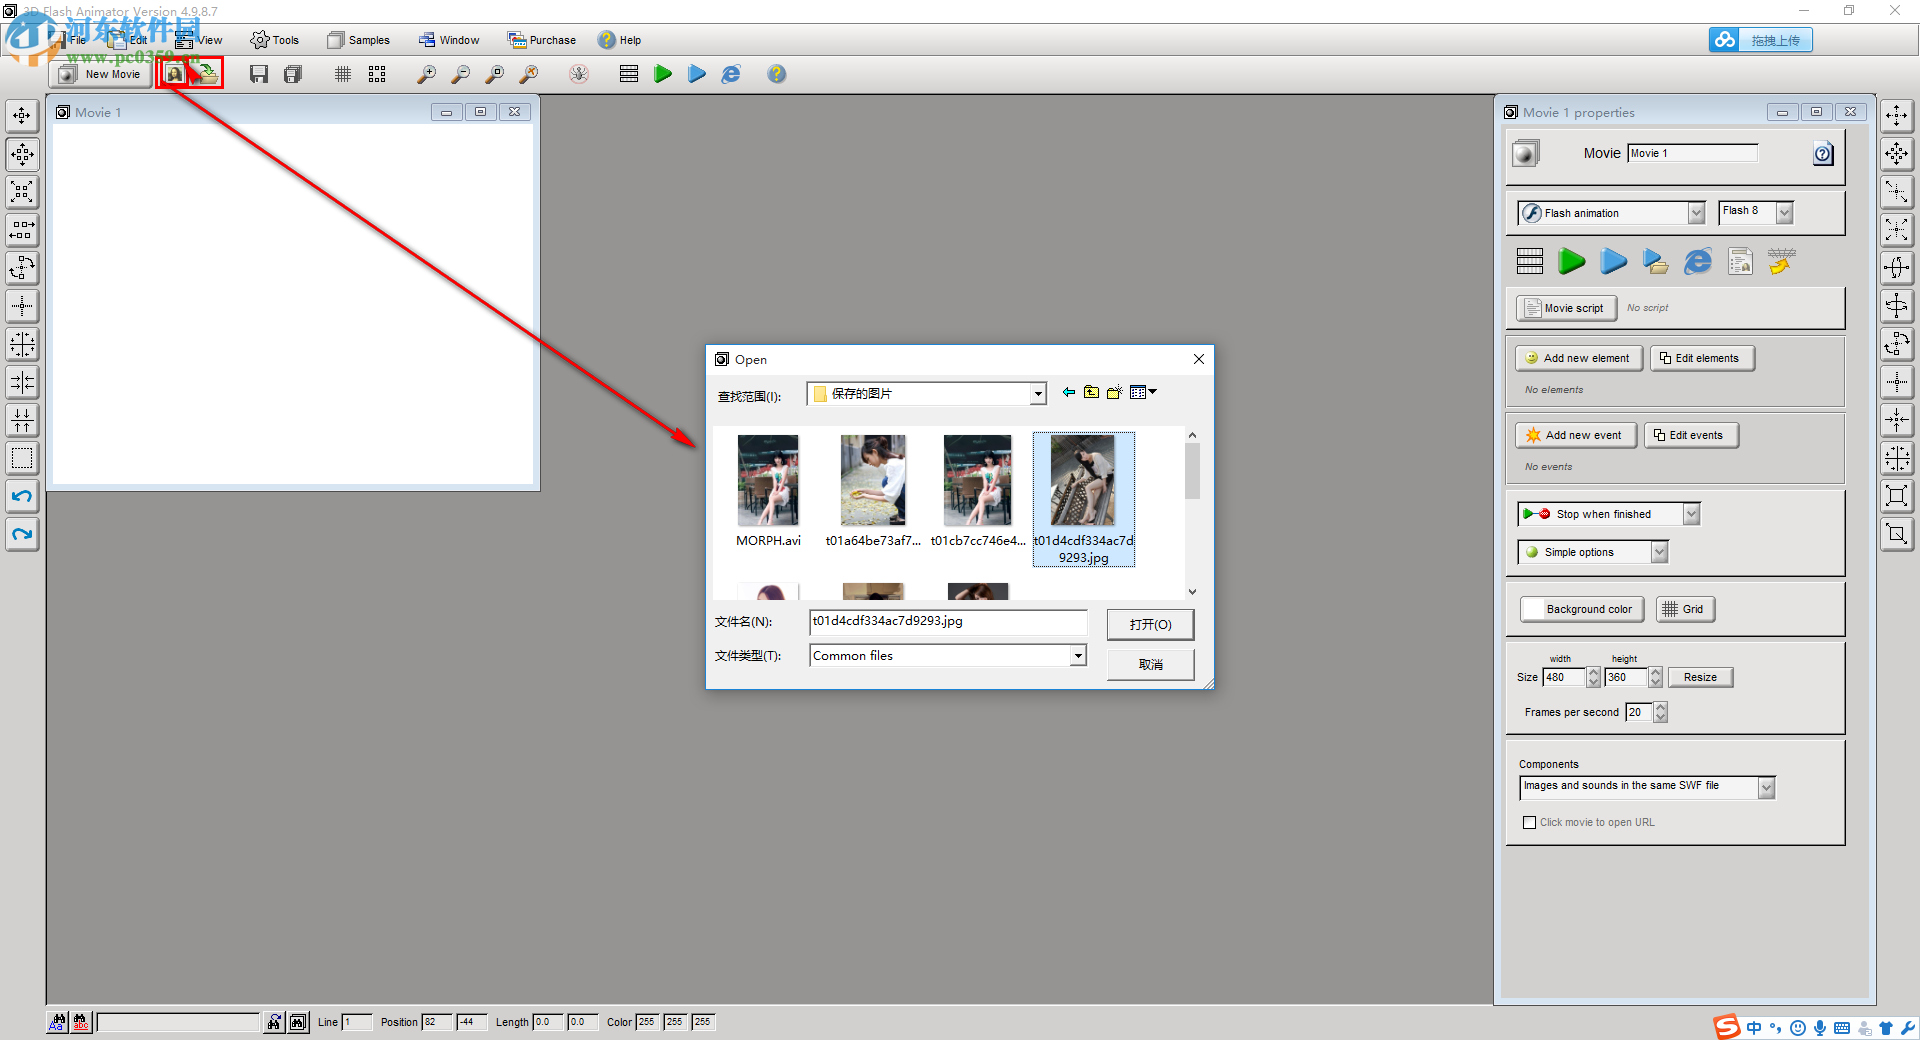Click the Create New Folder icon in Open dialog
Viewport: 1920px width, 1040px height.
coord(1114,392)
